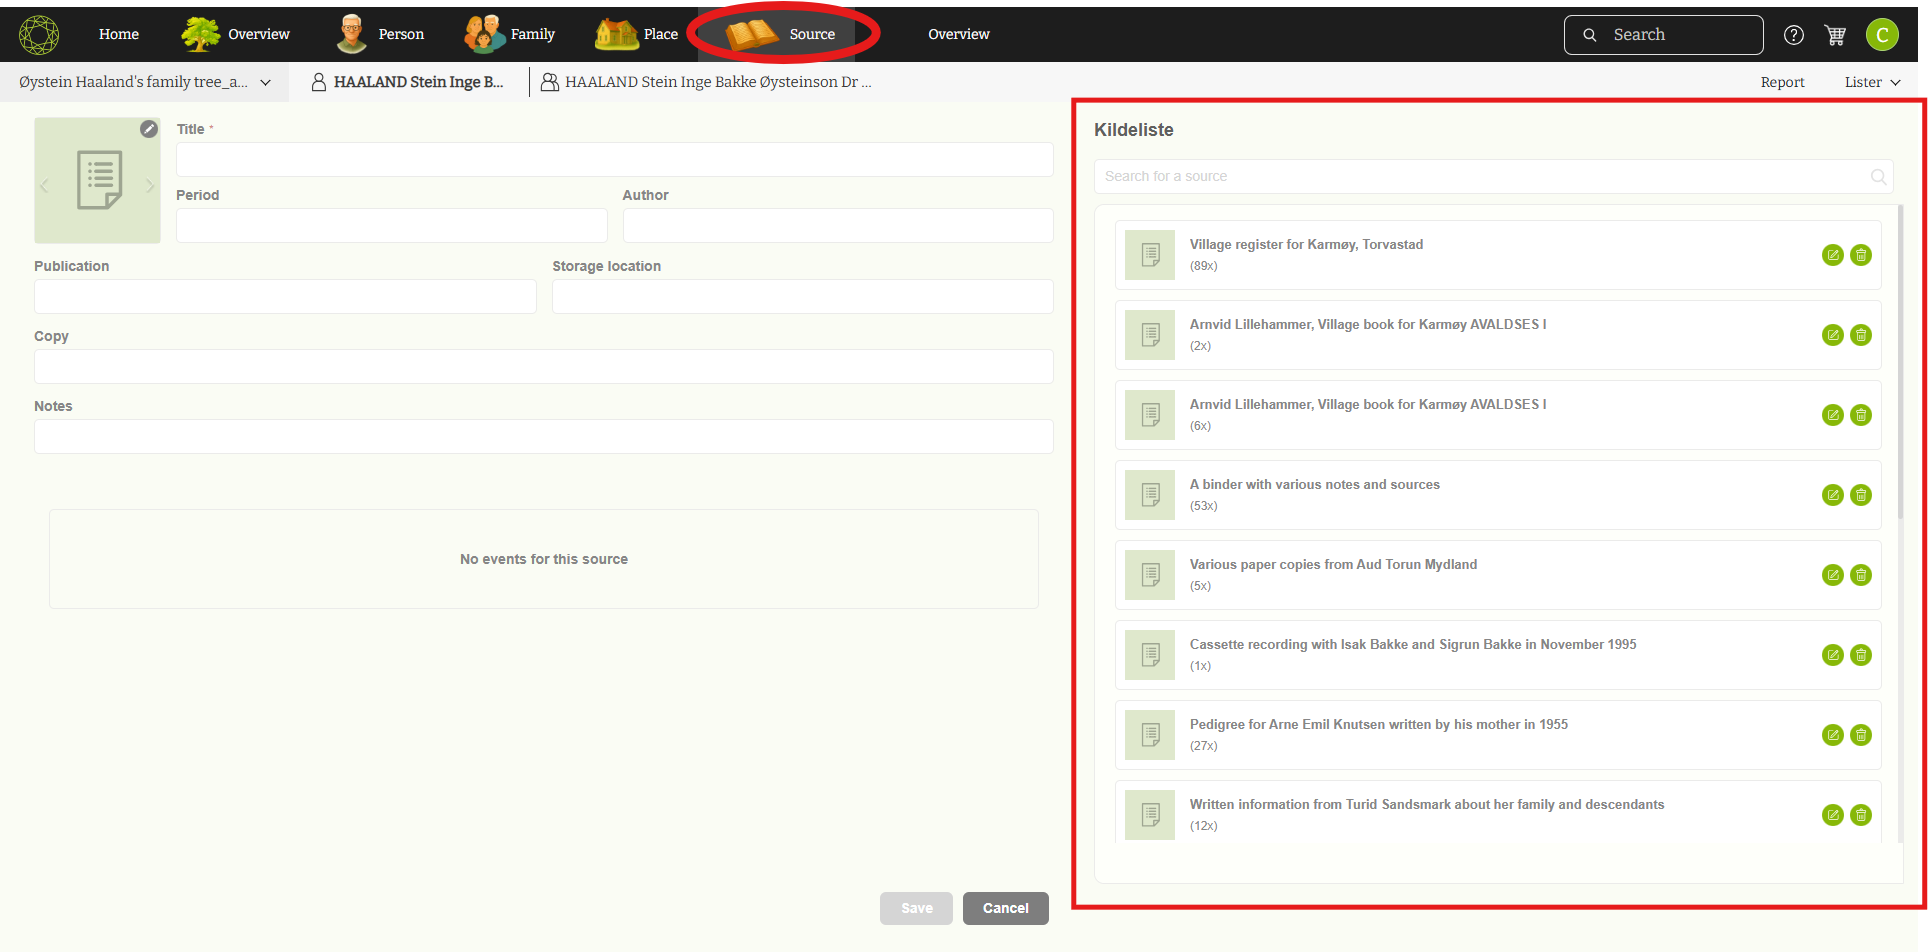Image resolution: width=1928 pixels, height=952 pixels.
Task: Click the magnifier icon in source search
Action: coord(1878,177)
